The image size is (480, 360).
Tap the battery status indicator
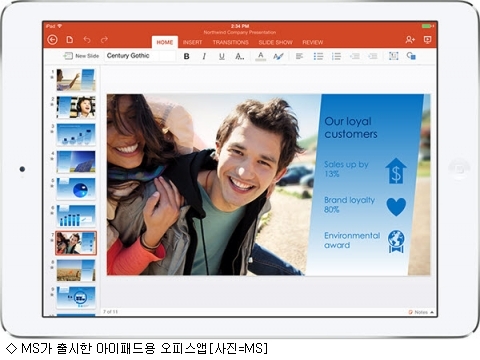click(428, 26)
